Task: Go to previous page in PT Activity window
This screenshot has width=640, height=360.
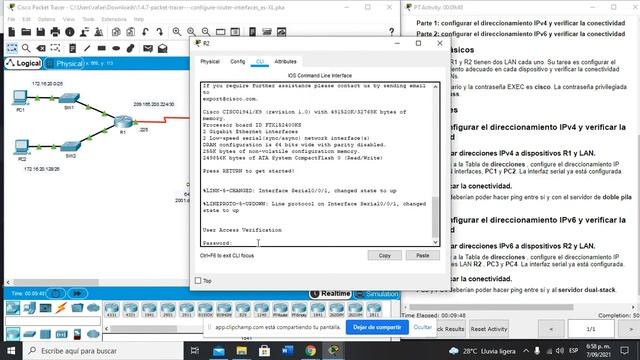Action: [551, 329]
